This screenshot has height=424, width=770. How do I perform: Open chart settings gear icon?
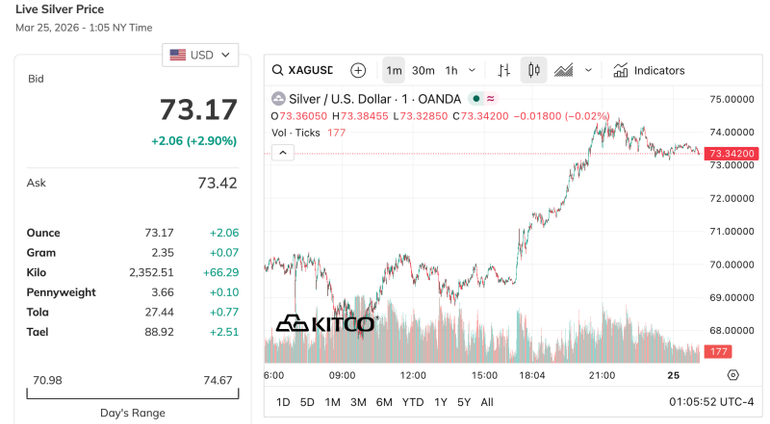click(733, 375)
